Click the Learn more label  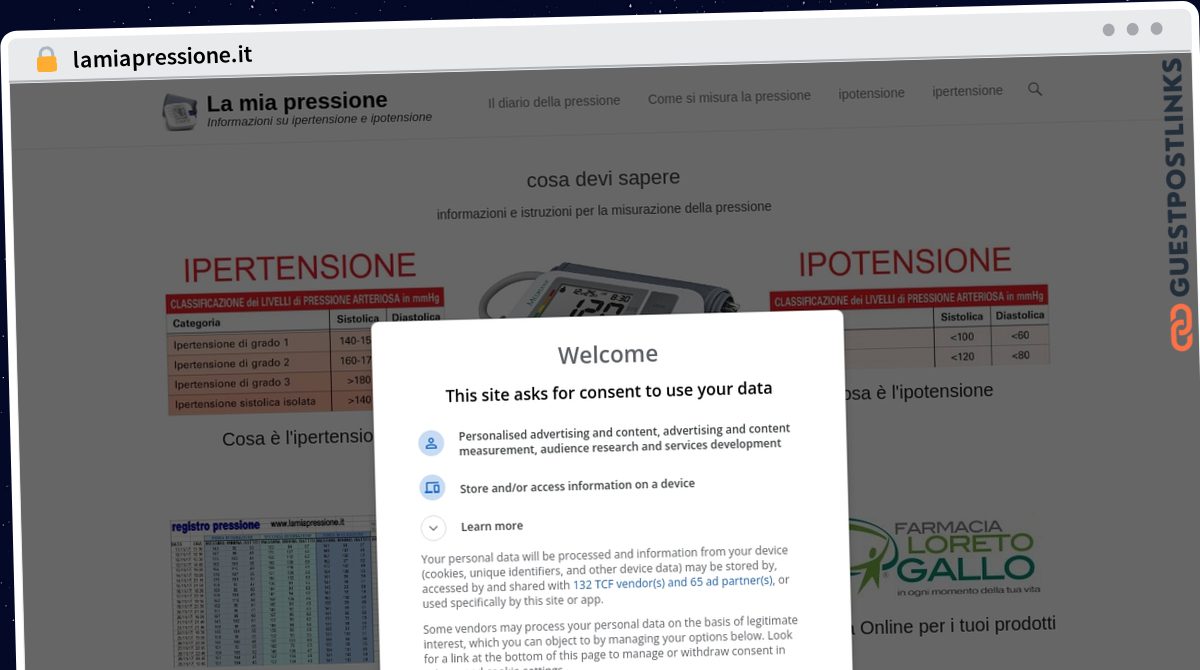[x=492, y=526]
